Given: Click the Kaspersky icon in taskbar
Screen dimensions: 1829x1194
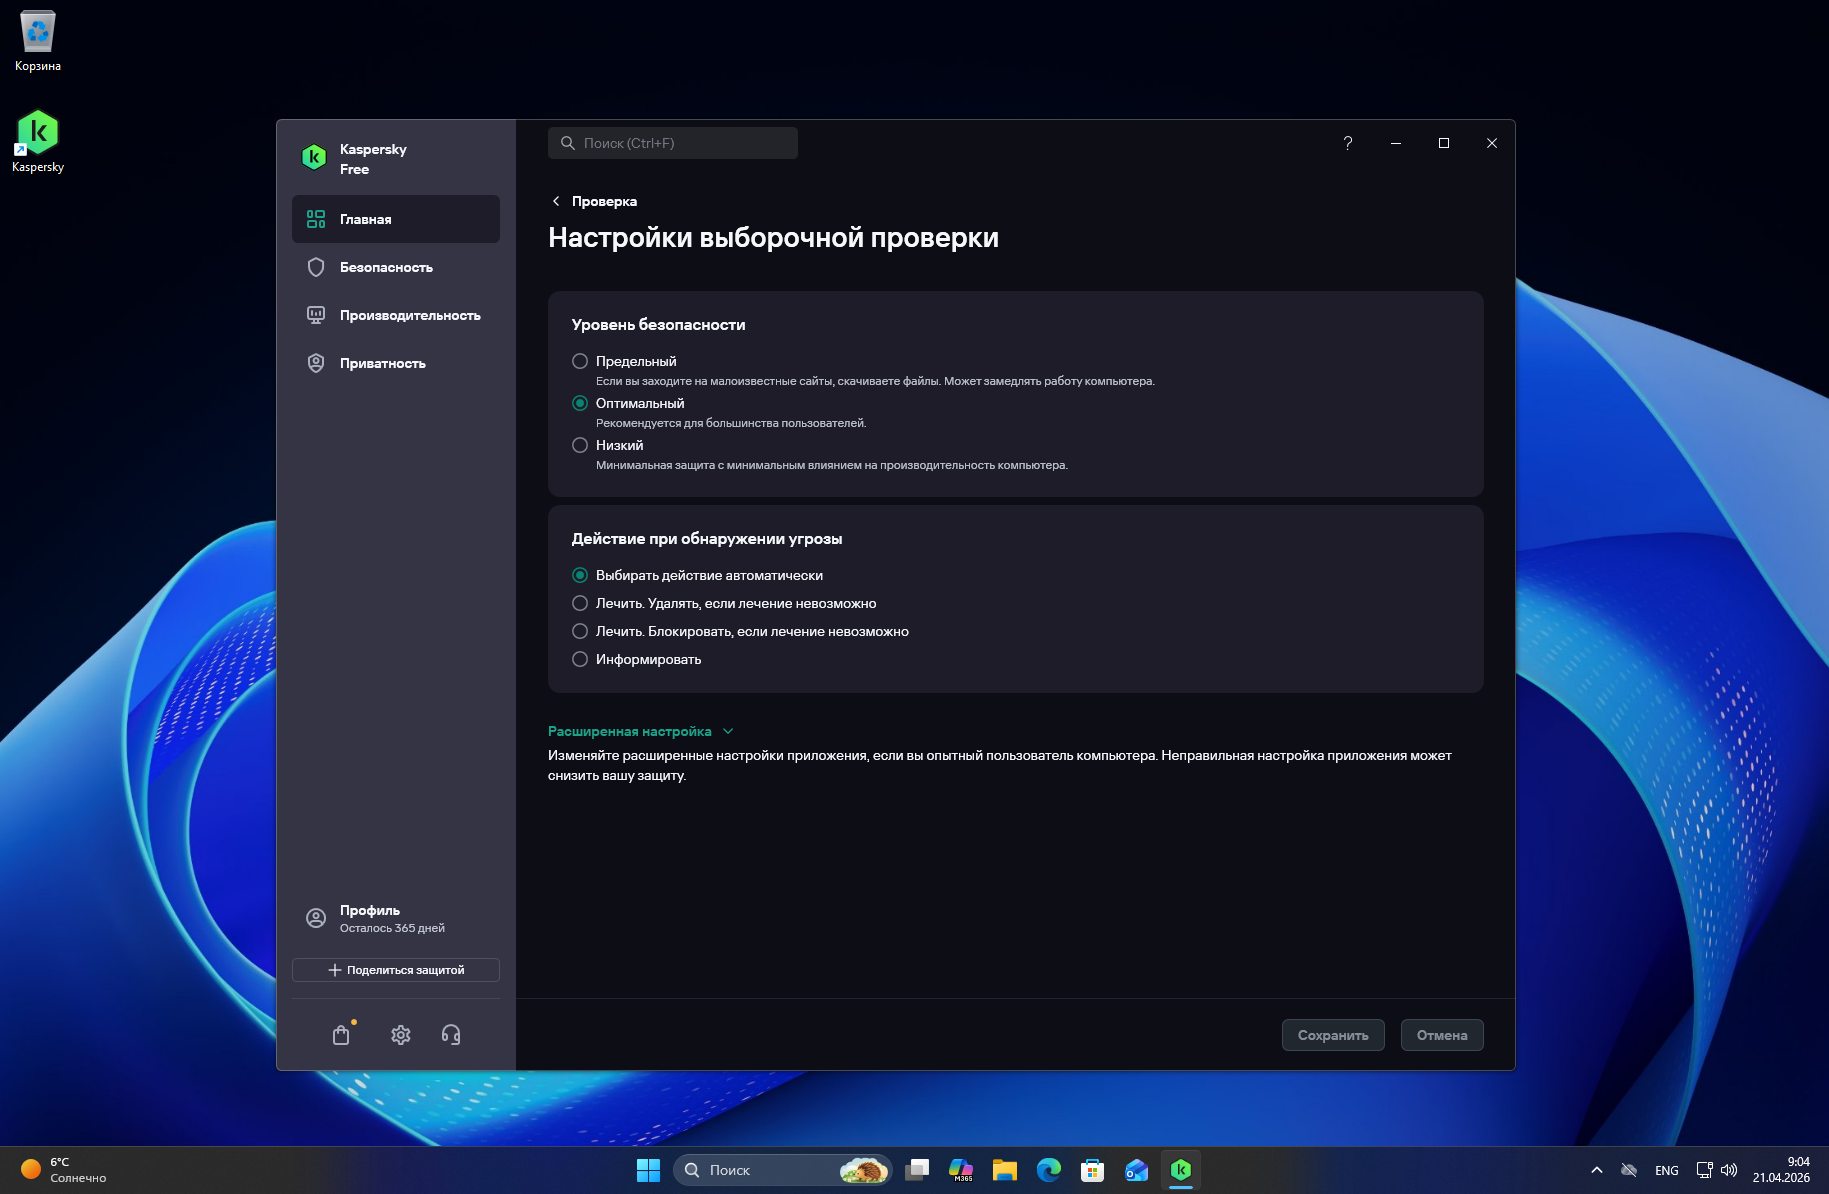Looking at the screenshot, I should point(1181,1169).
